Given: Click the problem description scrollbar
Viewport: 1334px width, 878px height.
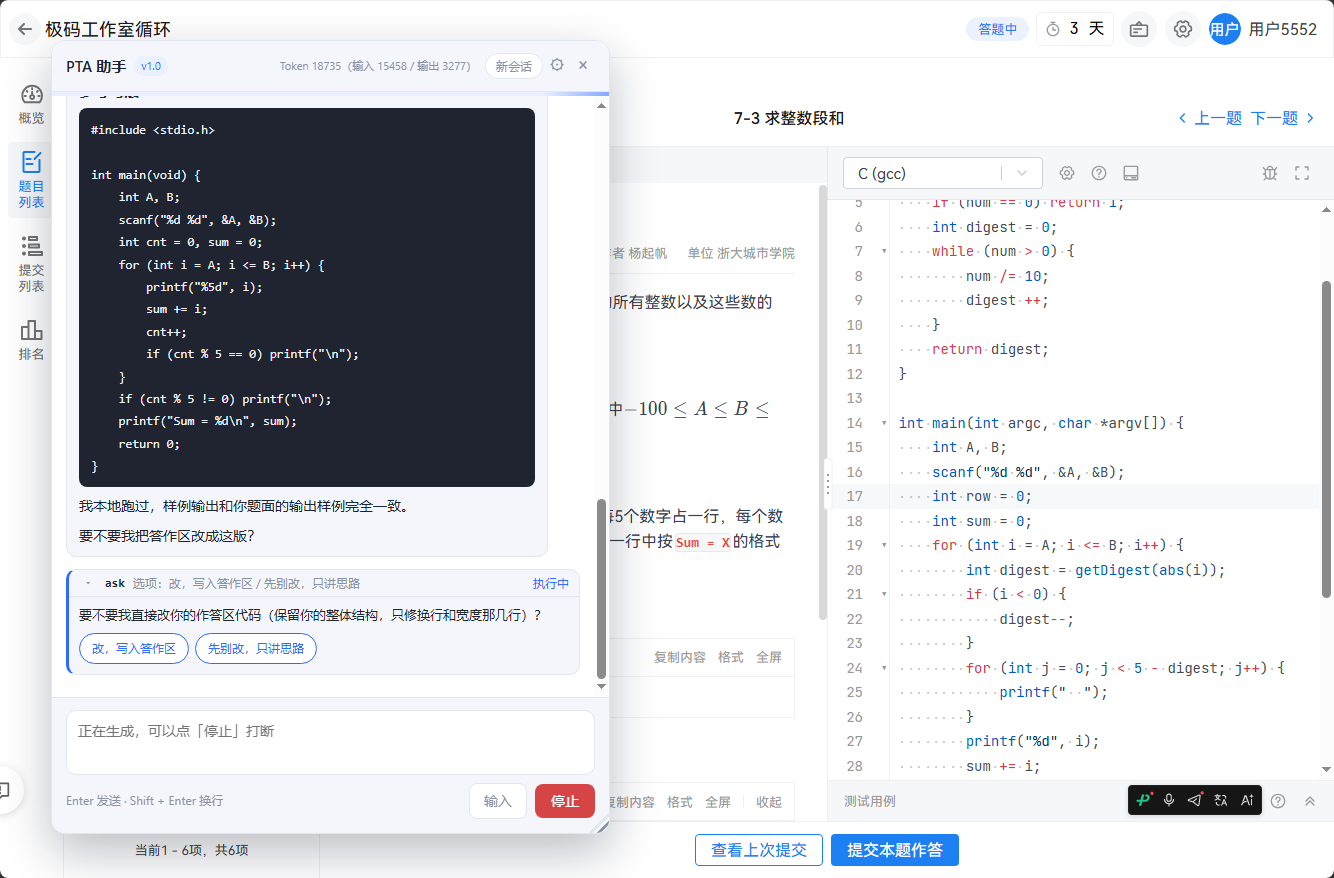Looking at the screenshot, I should 823,400.
